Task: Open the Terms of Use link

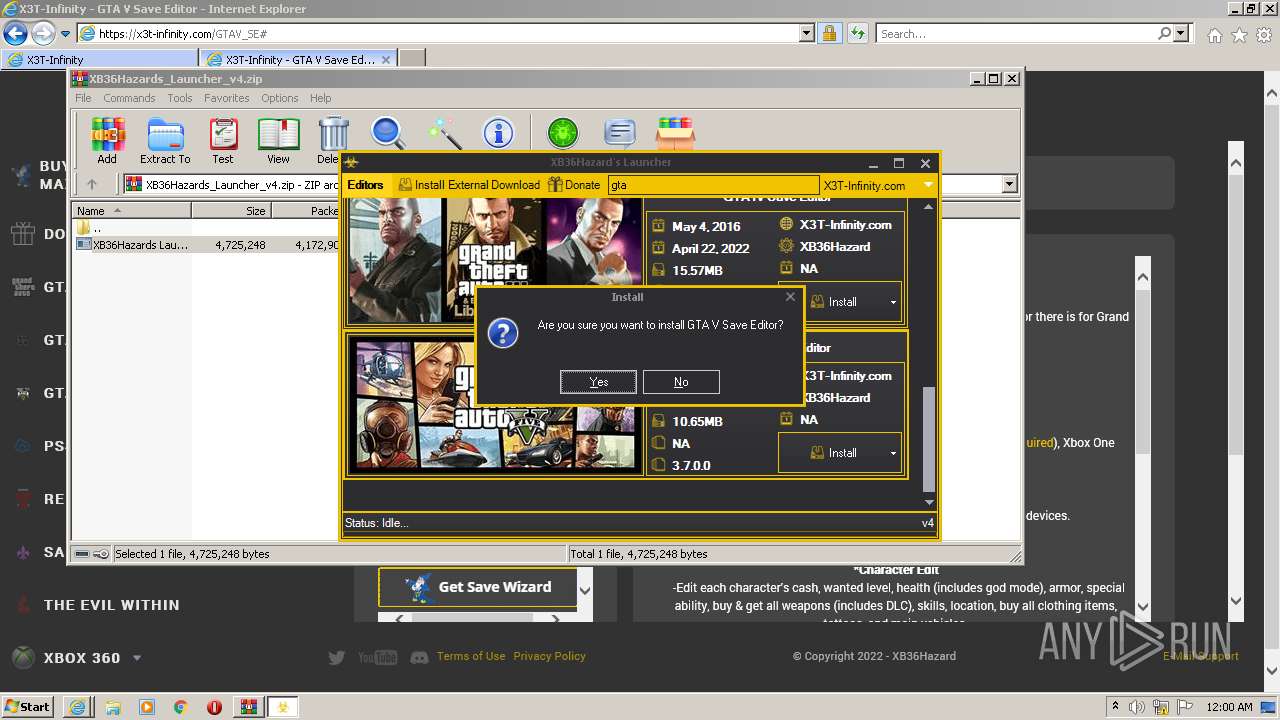Action: point(471,656)
